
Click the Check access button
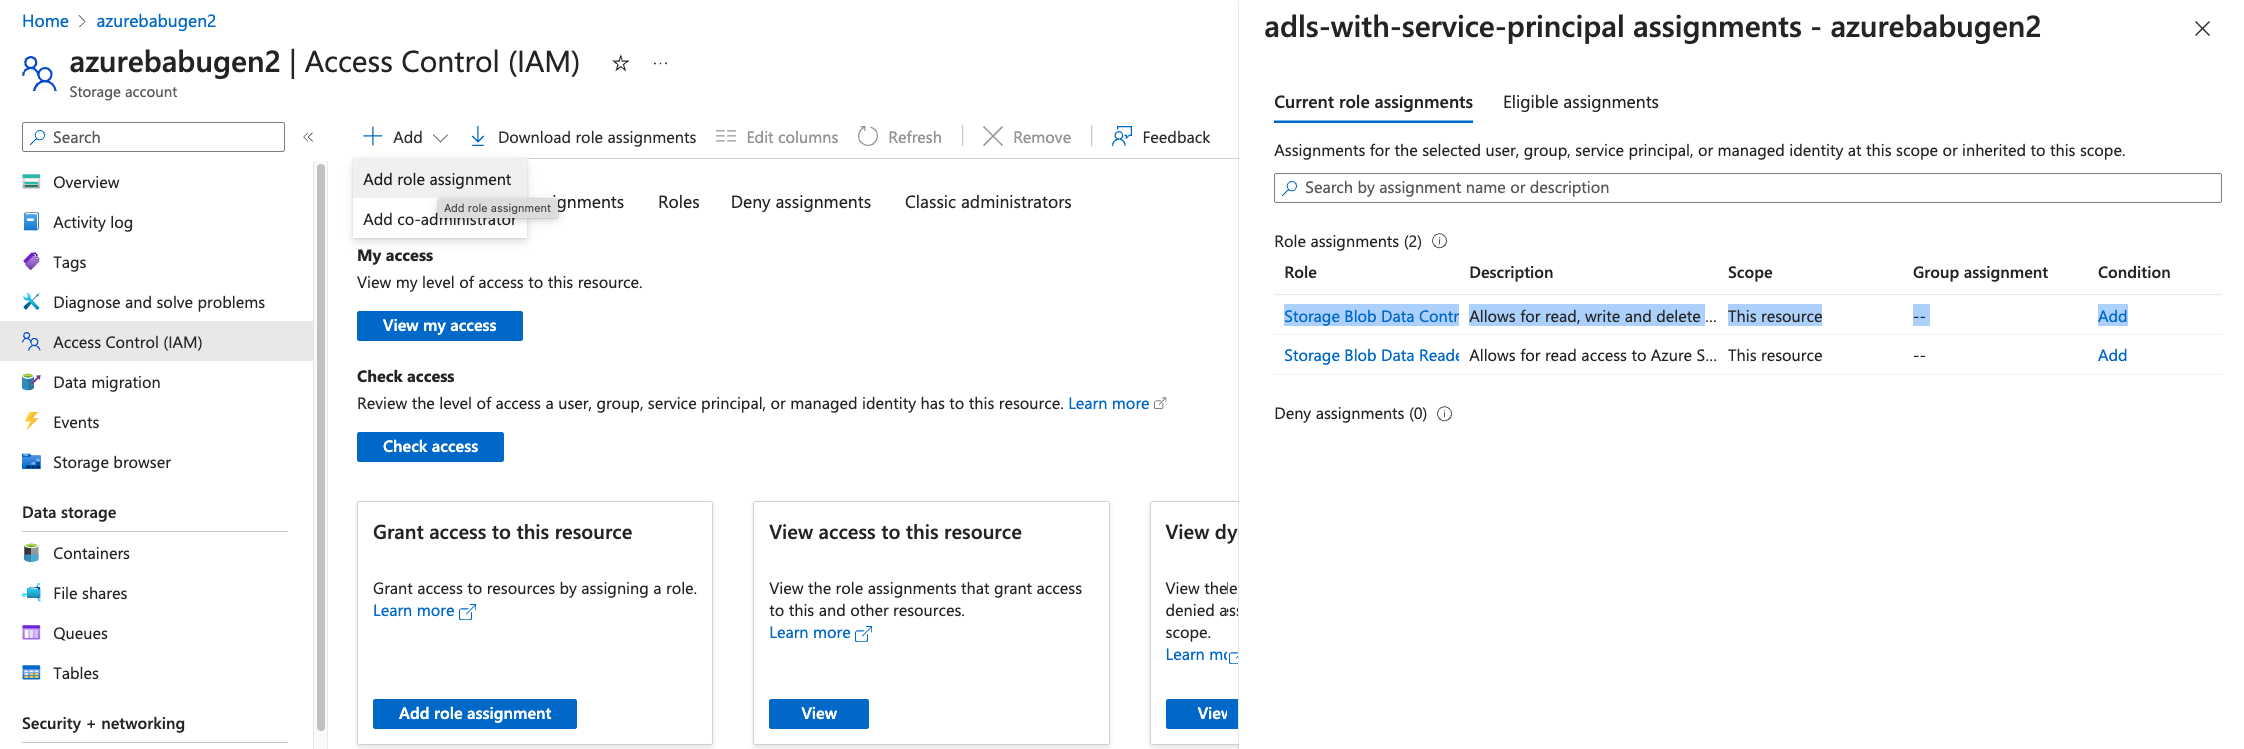[430, 447]
